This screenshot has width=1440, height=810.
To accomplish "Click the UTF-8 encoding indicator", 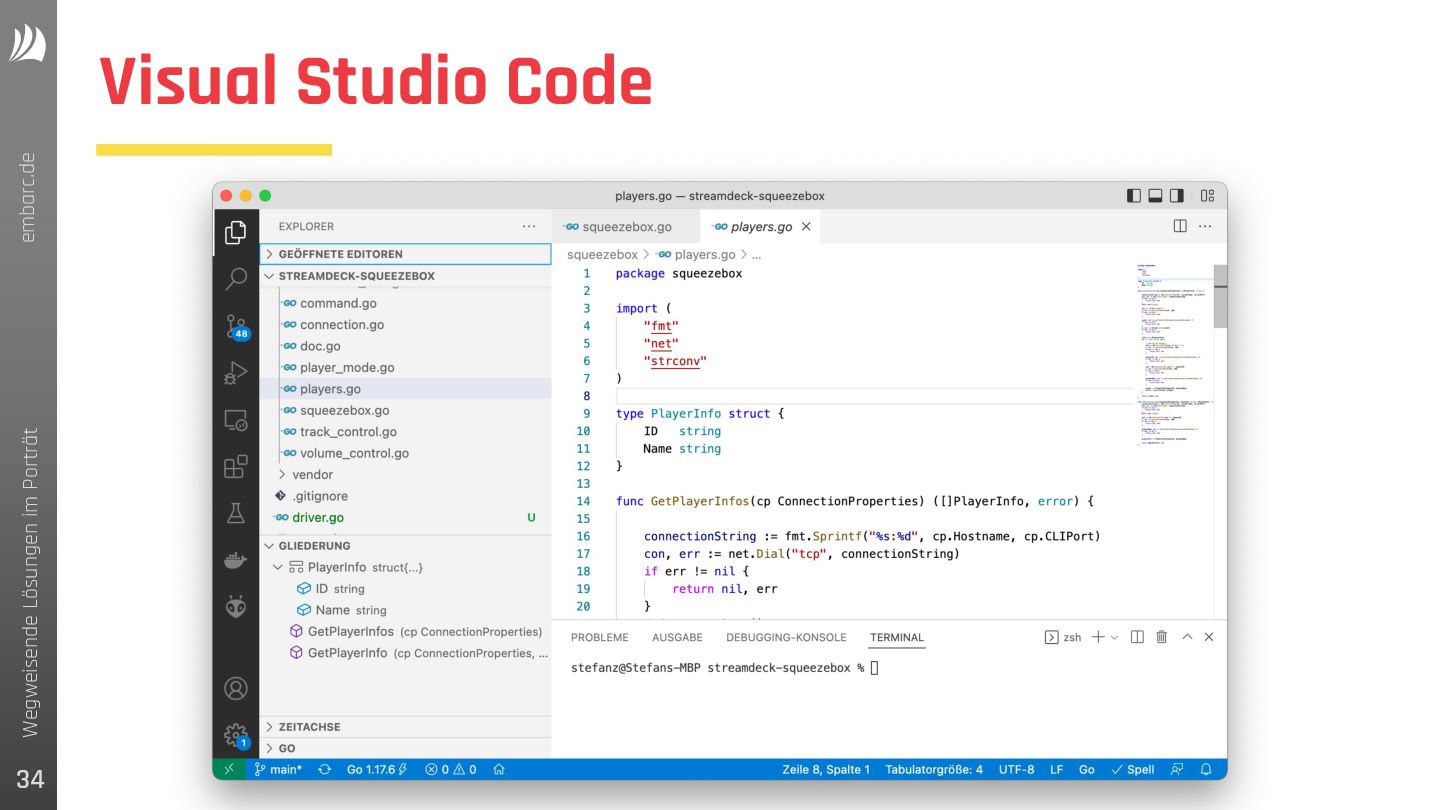I will click(1016, 769).
